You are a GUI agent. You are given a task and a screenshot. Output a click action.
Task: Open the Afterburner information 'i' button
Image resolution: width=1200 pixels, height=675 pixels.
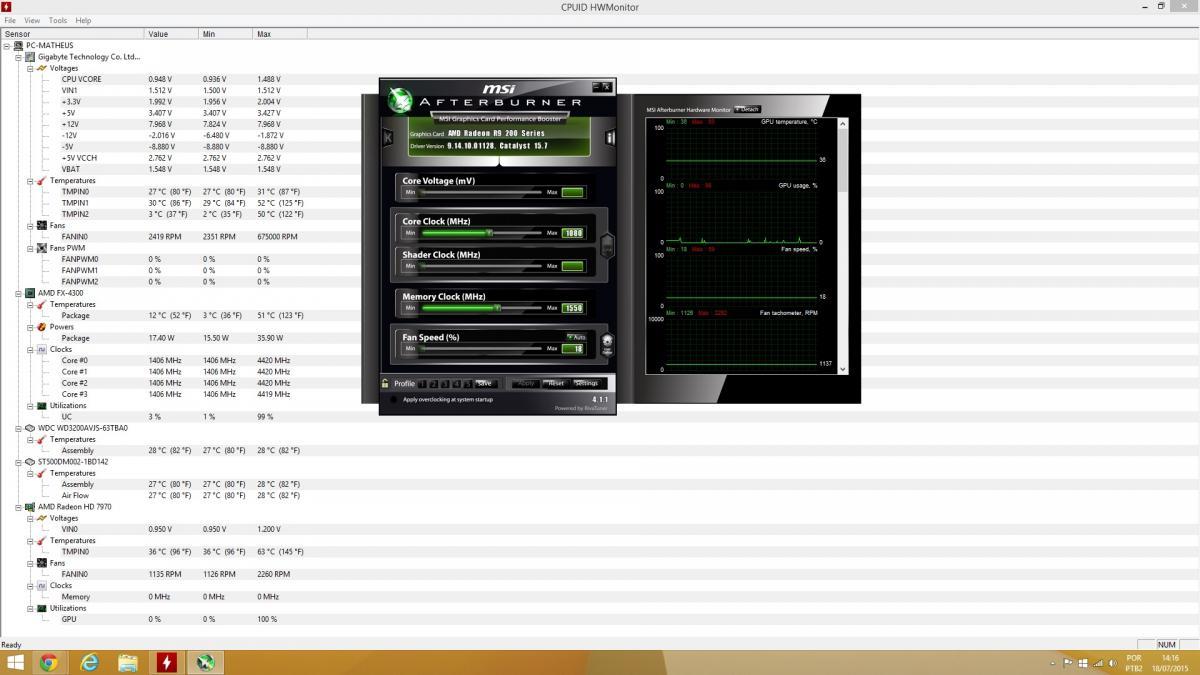tap(610, 137)
